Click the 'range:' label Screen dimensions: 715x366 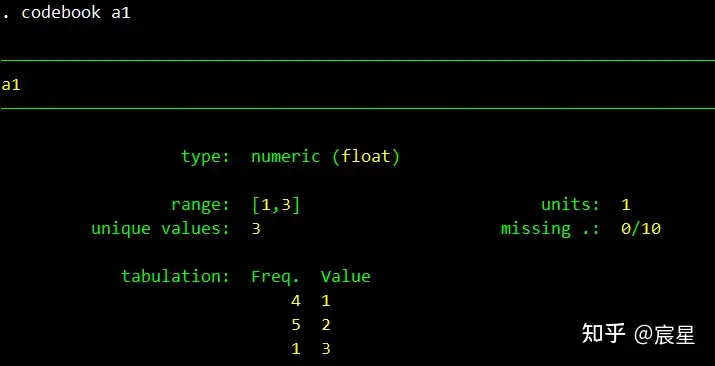coord(200,205)
